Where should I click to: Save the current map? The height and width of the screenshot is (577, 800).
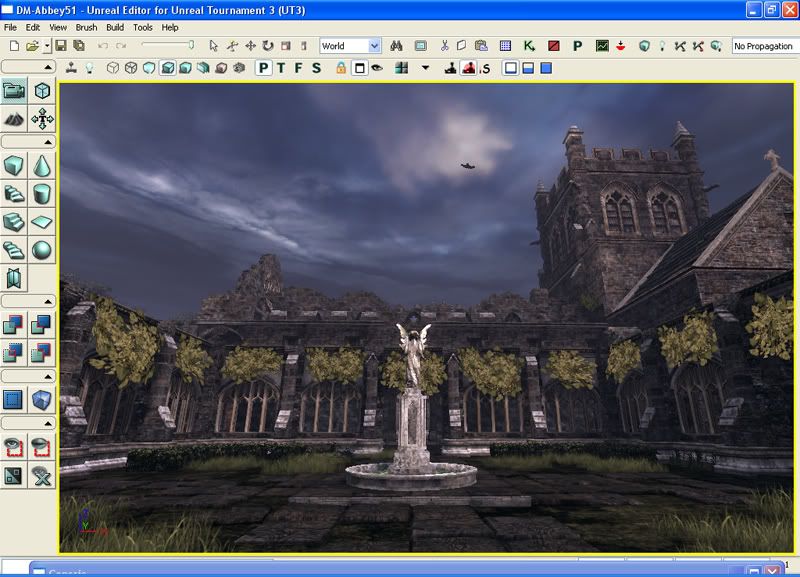[61, 46]
